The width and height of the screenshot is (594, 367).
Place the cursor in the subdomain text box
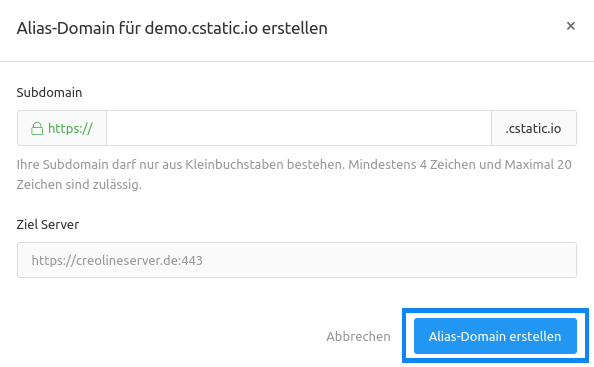(x=299, y=128)
